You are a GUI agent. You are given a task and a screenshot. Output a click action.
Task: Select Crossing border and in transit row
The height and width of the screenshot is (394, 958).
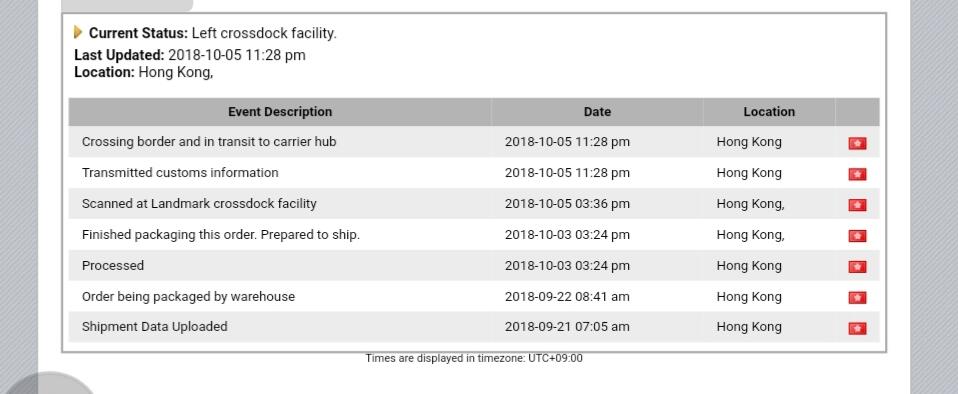click(474, 142)
